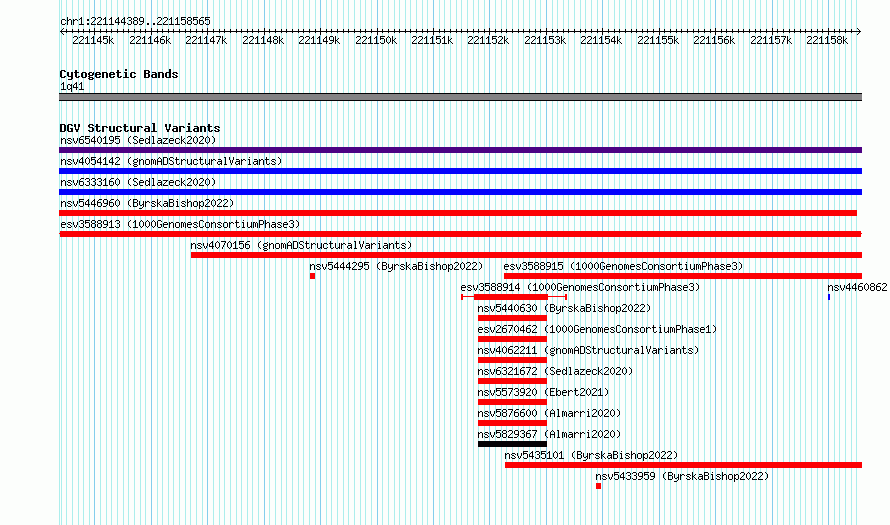Click the 221158k ruler tick label
This screenshot has width=890, height=525.
coord(827,40)
